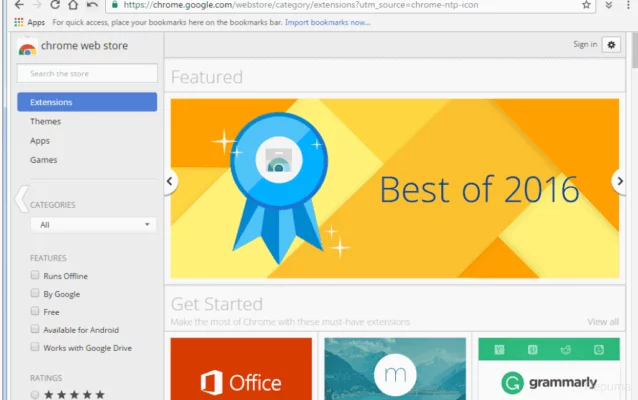Open the Momentum 'm' extension tile
The height and width of the screenshot is (400, 638).
coord(395,369)
